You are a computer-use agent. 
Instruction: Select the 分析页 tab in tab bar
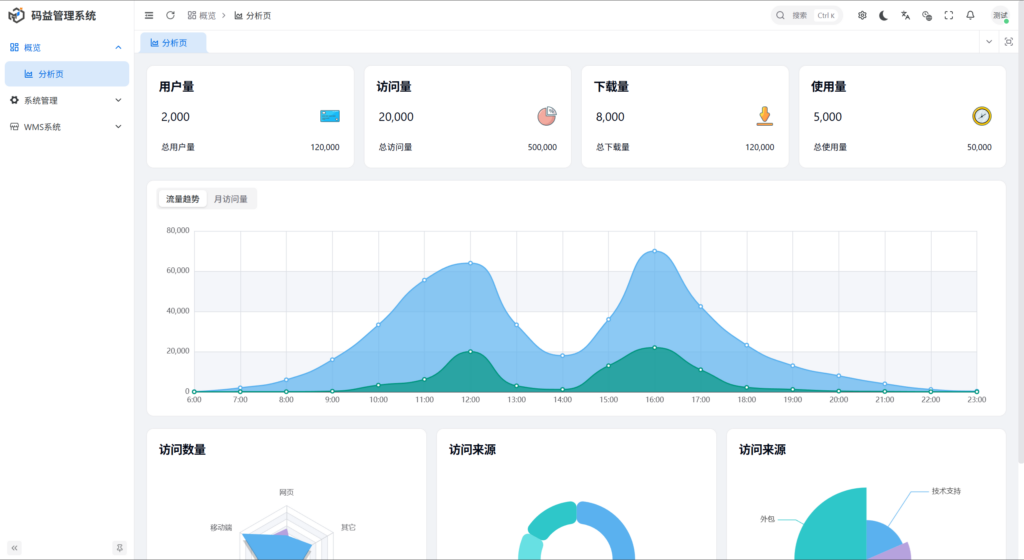click(173, 43)
